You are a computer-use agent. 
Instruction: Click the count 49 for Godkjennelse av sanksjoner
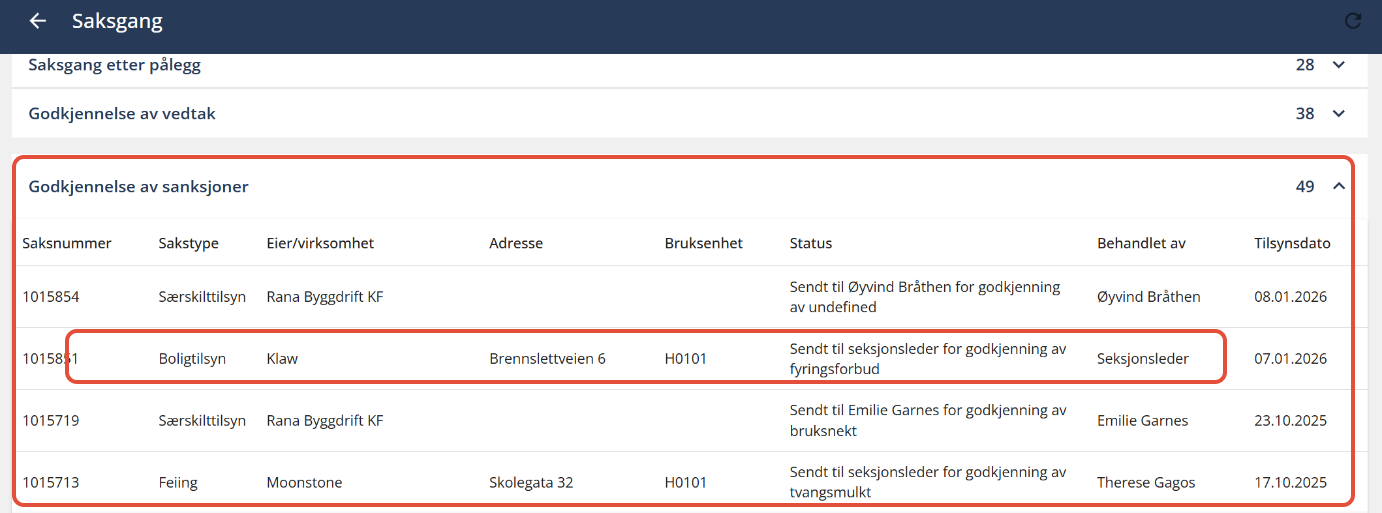tap(1305, 186)
